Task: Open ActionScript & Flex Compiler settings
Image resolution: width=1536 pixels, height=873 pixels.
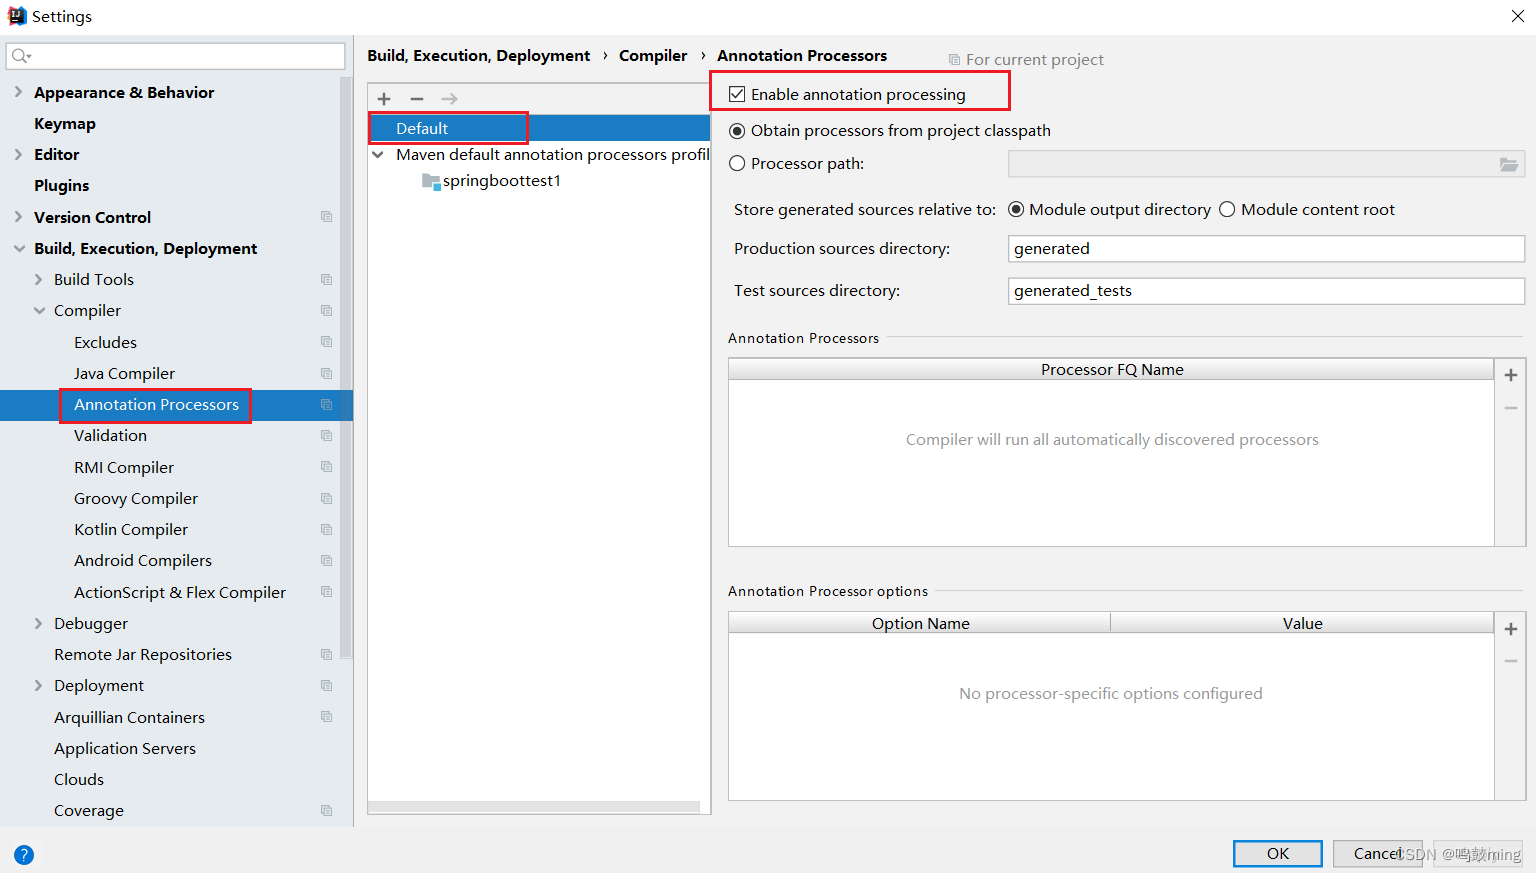Action: pyautogui.click(x=180, y=592)
